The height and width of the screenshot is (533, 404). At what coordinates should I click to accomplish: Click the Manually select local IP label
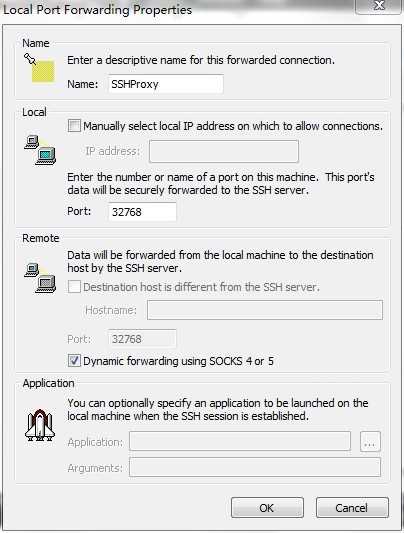pos(233,126)
